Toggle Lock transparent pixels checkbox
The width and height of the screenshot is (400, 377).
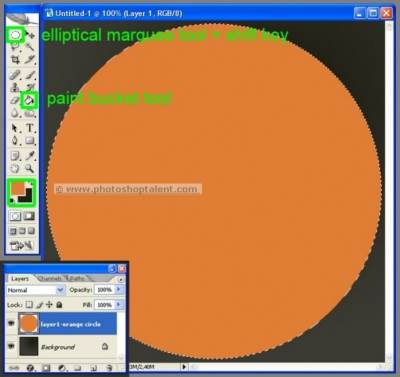(x=29, y=305)
